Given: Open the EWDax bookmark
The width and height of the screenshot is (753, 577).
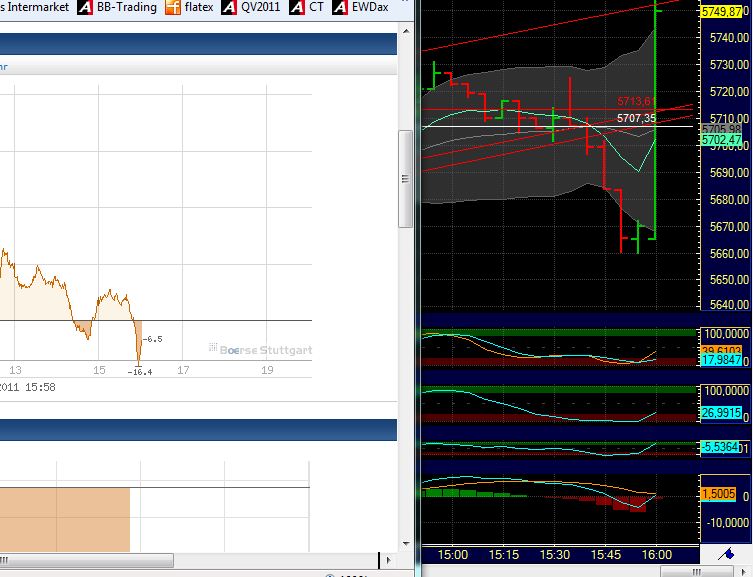Looking at the screenshot, I should click(x=370, y=7).
